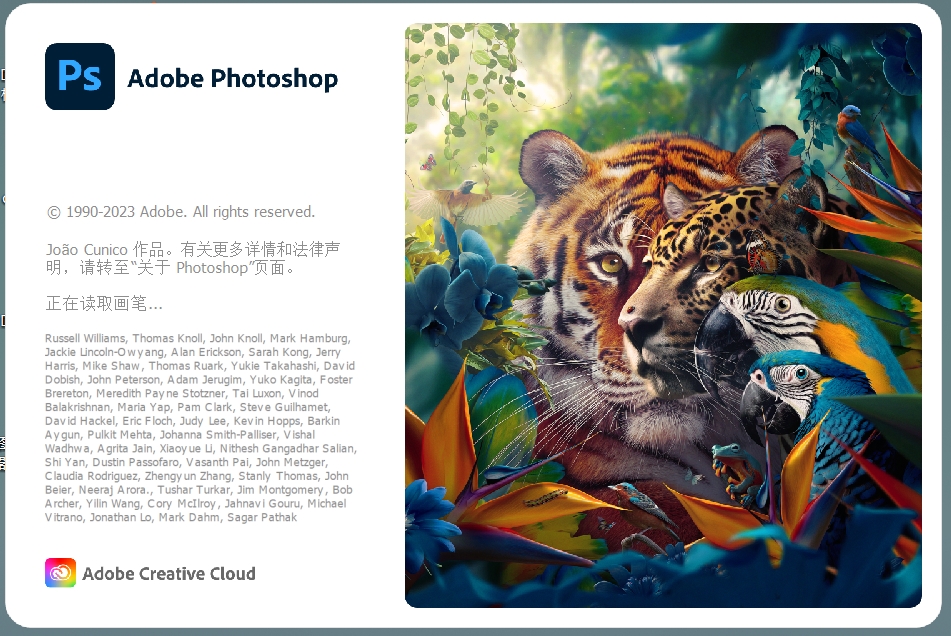Click the Photoshop Ps logo icon

79,76
